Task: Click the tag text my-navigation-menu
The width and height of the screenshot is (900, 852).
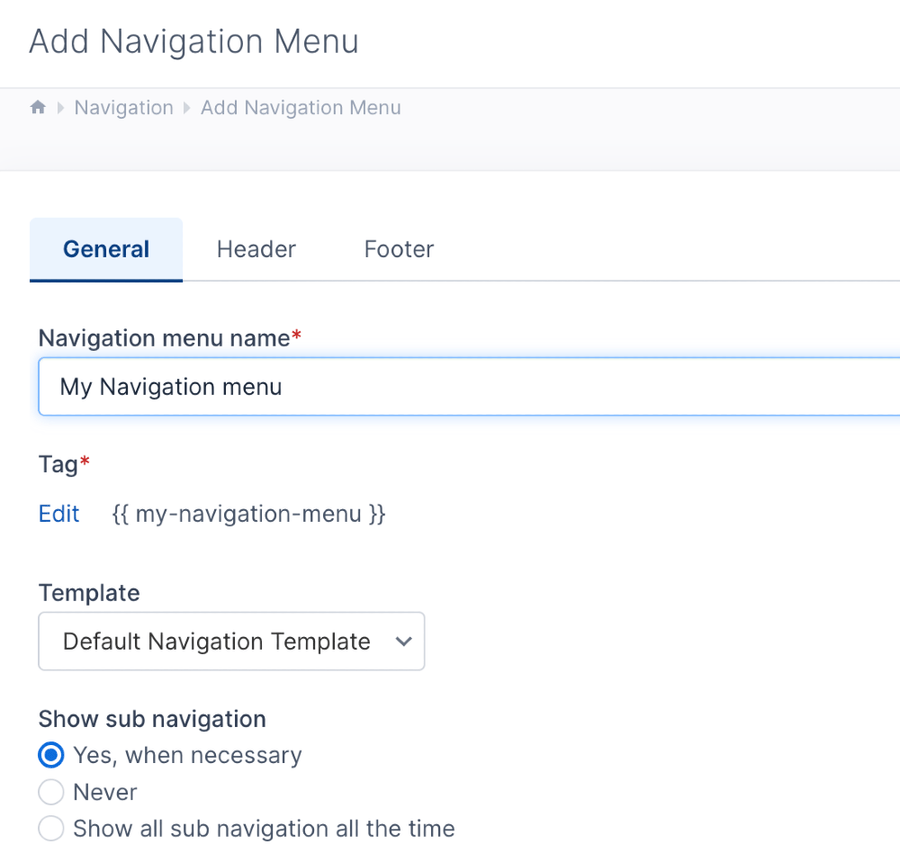Action: (x=247, y=513)
